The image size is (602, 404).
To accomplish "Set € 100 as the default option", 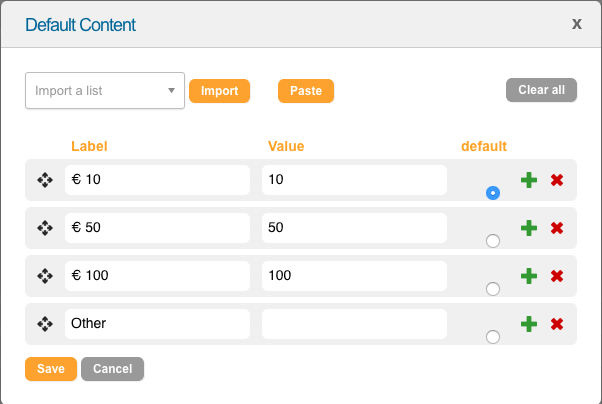I will [x=493, y=289].
